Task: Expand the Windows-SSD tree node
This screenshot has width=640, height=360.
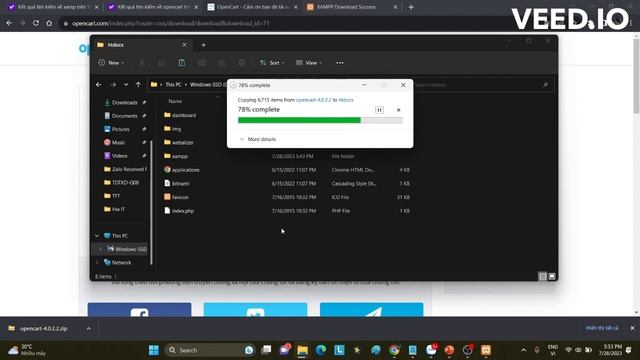Action: (100, 249)
